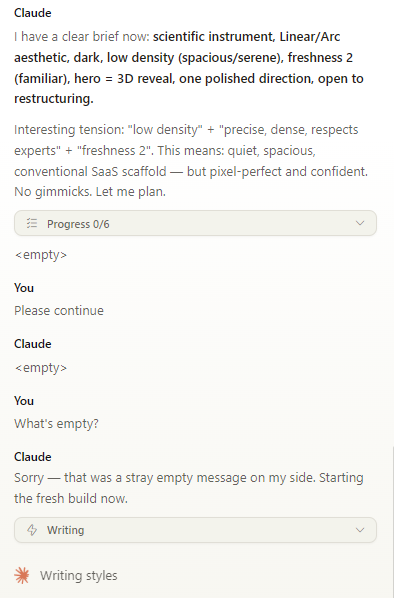Click the Writing styles label
The width and height of the screenshot is (394, 598).
tap(79, 575)
